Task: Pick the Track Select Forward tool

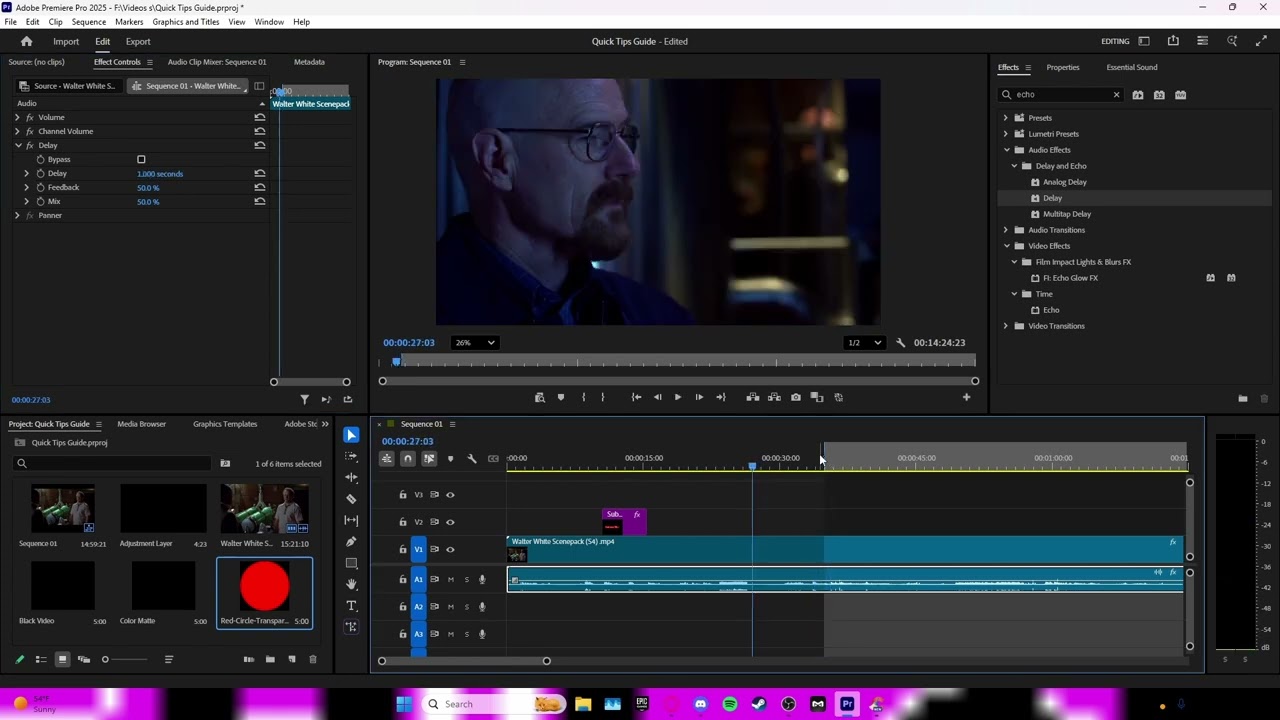Action: (351, 456)
